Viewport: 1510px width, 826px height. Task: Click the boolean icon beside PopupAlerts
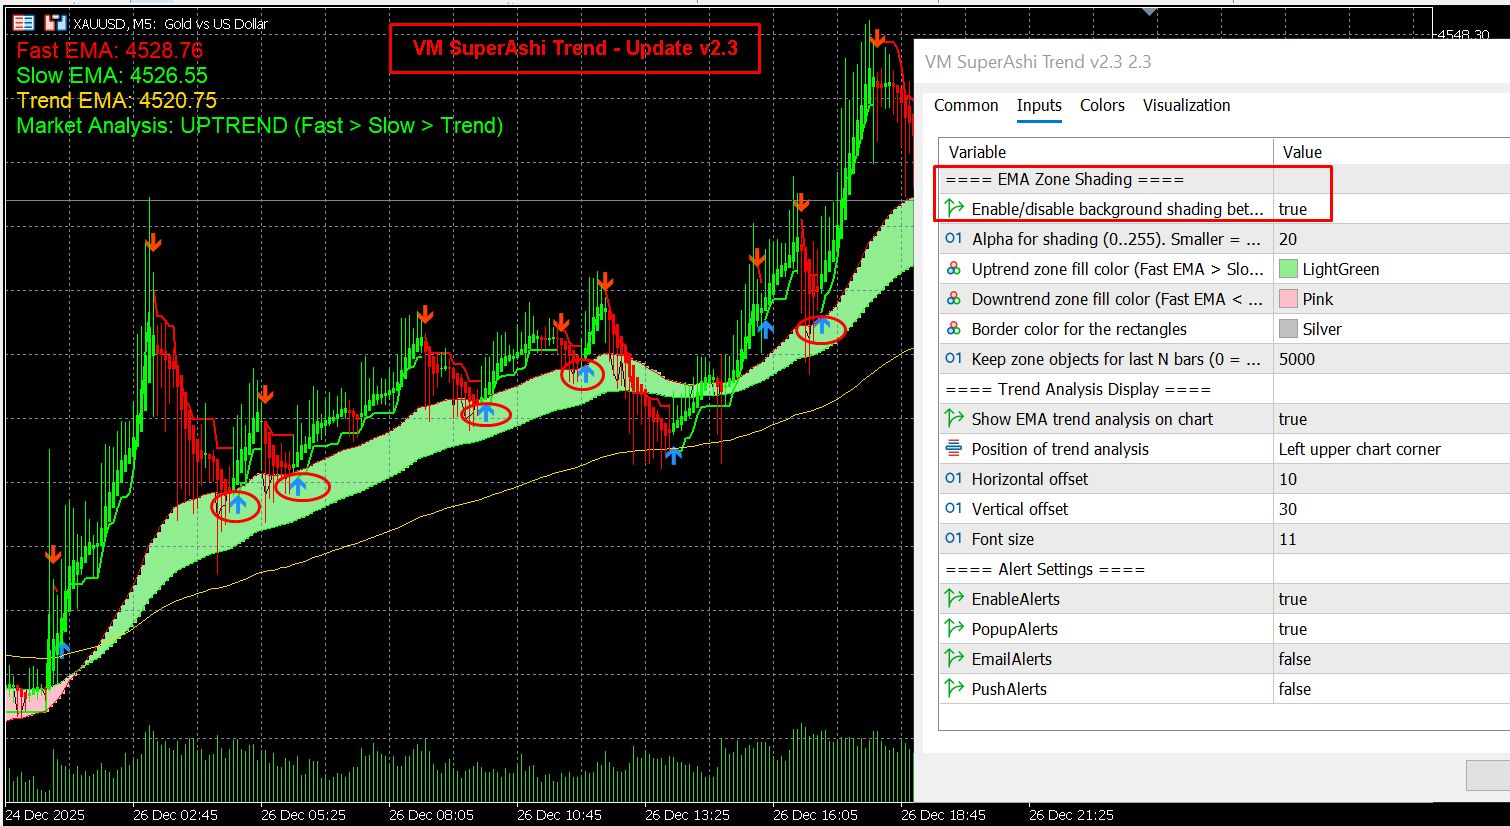pos(954,629)
